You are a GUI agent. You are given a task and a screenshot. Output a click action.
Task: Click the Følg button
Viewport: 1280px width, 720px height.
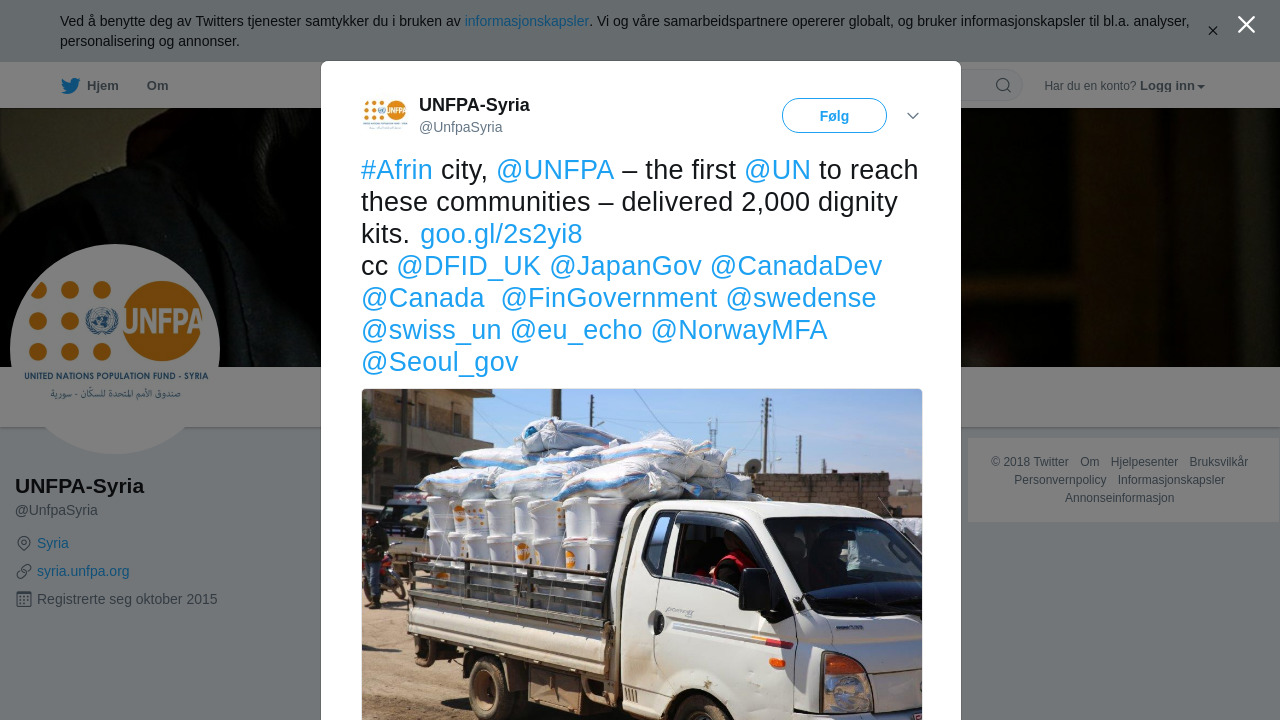tap(834, 116)
